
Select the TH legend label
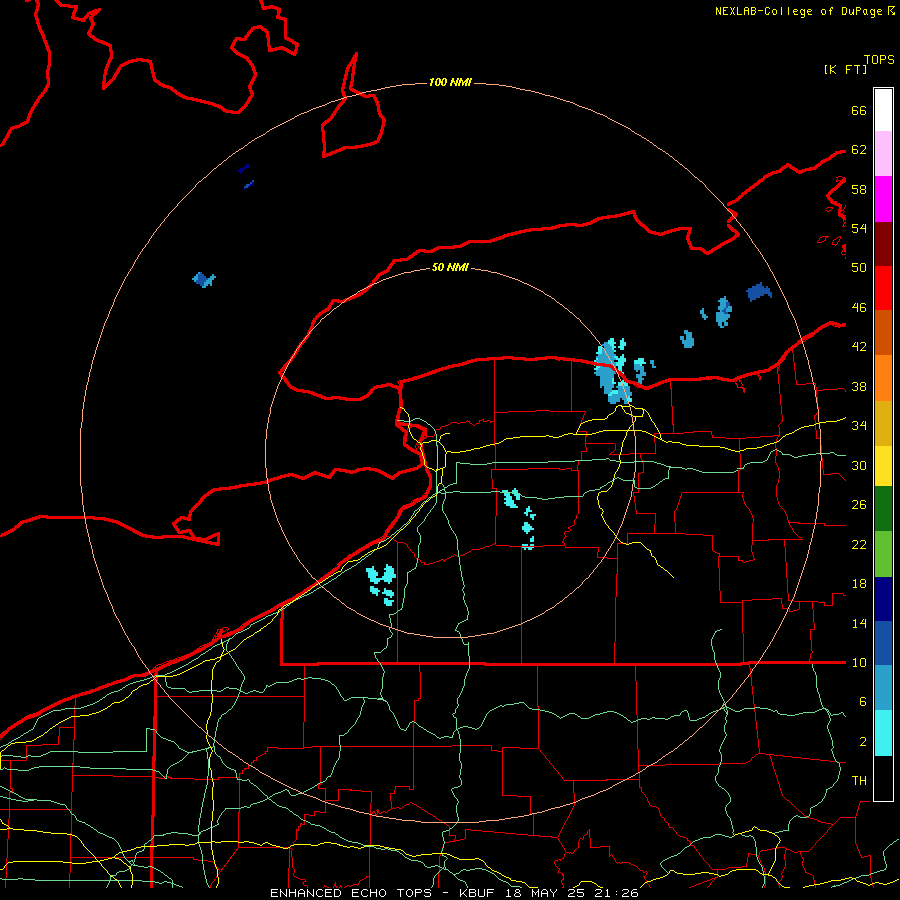(x=859, y=781)
